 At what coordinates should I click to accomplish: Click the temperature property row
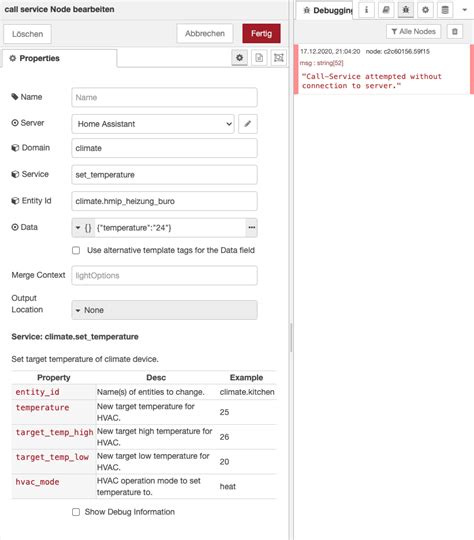point(144,412)
